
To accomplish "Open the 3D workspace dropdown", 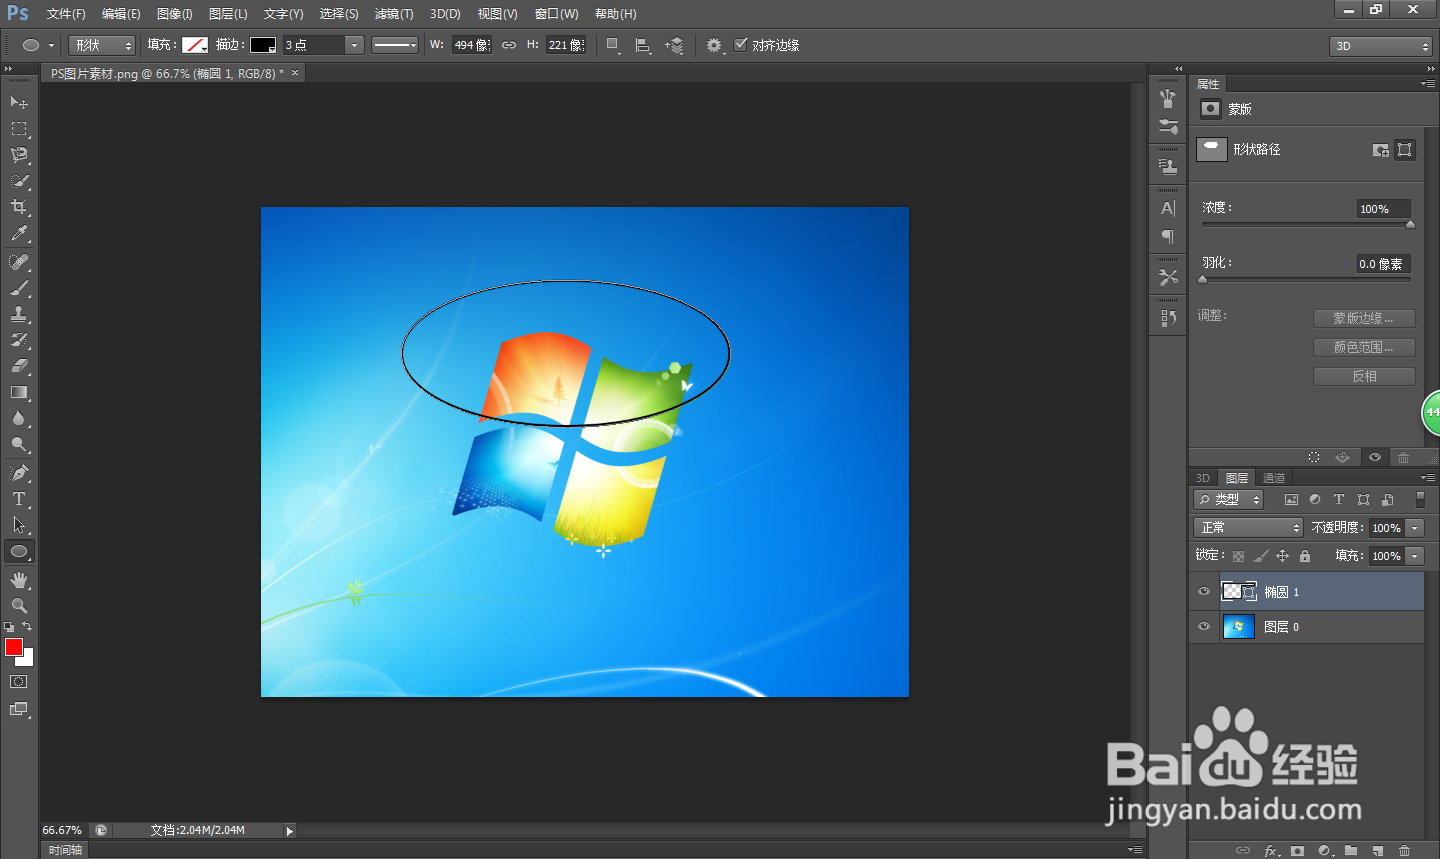I will coord(1381,46).
